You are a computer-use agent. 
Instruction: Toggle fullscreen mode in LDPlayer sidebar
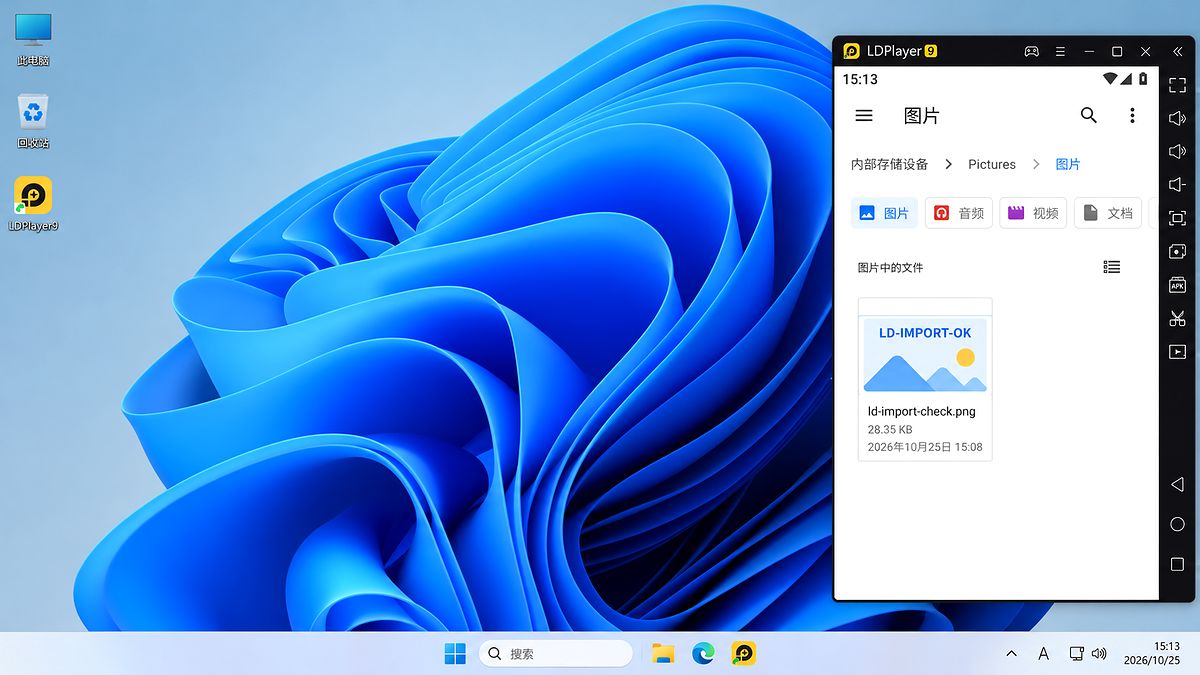1177,85
